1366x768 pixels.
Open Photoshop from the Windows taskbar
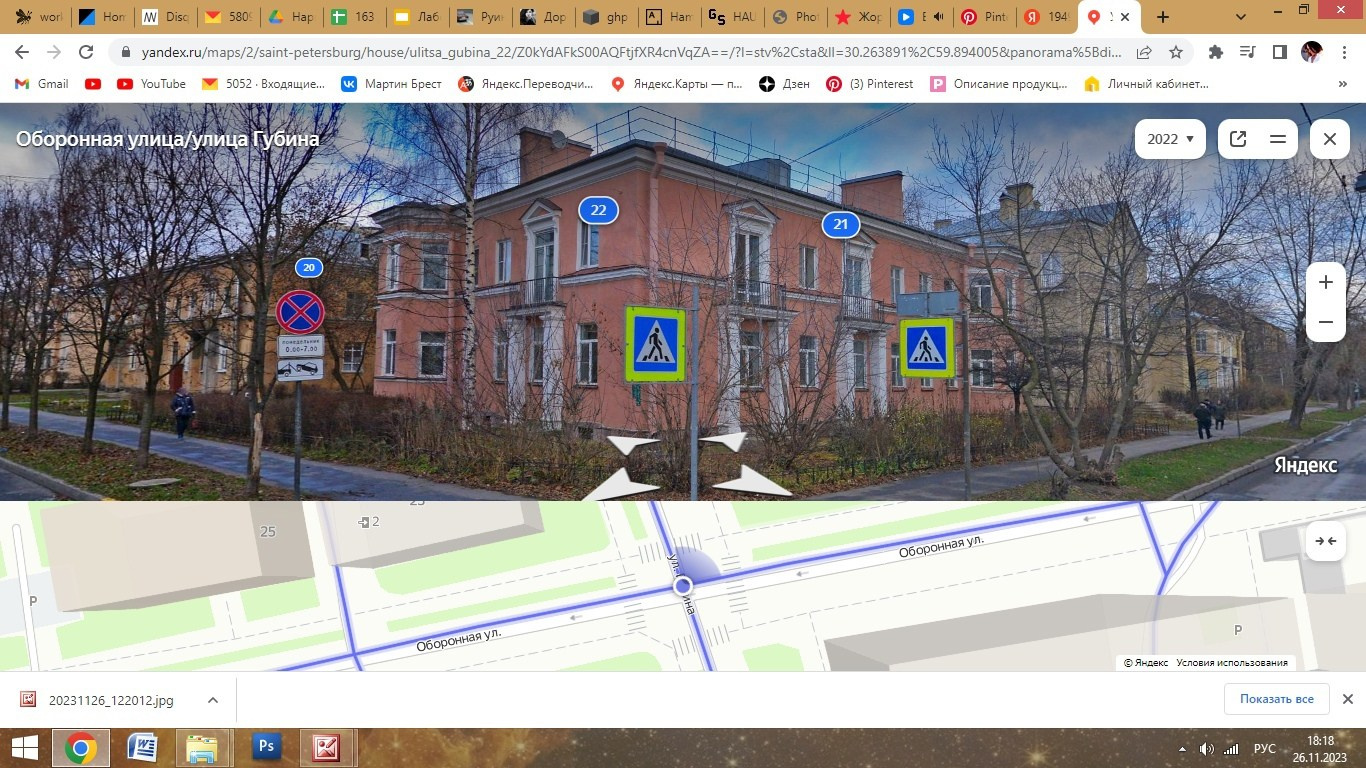pos(266,747)
